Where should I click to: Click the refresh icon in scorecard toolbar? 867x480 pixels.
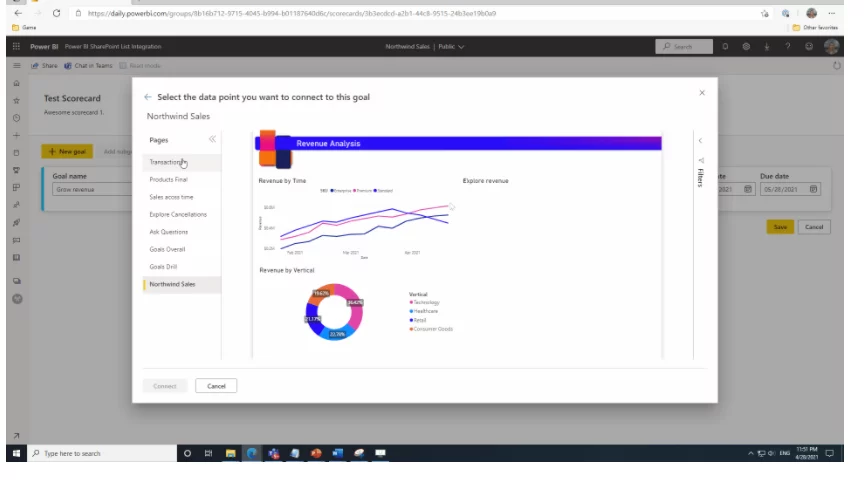click(837, 66)
